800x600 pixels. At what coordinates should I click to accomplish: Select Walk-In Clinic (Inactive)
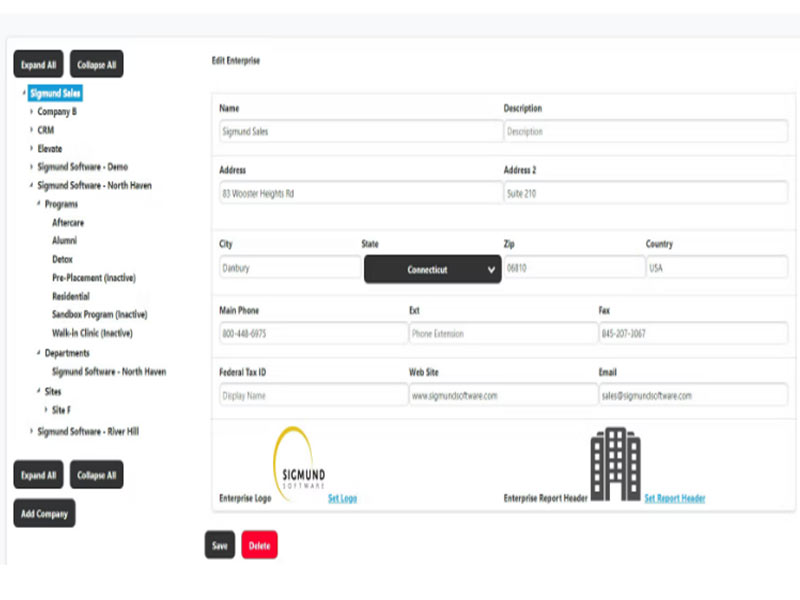(x=92, y=333)
